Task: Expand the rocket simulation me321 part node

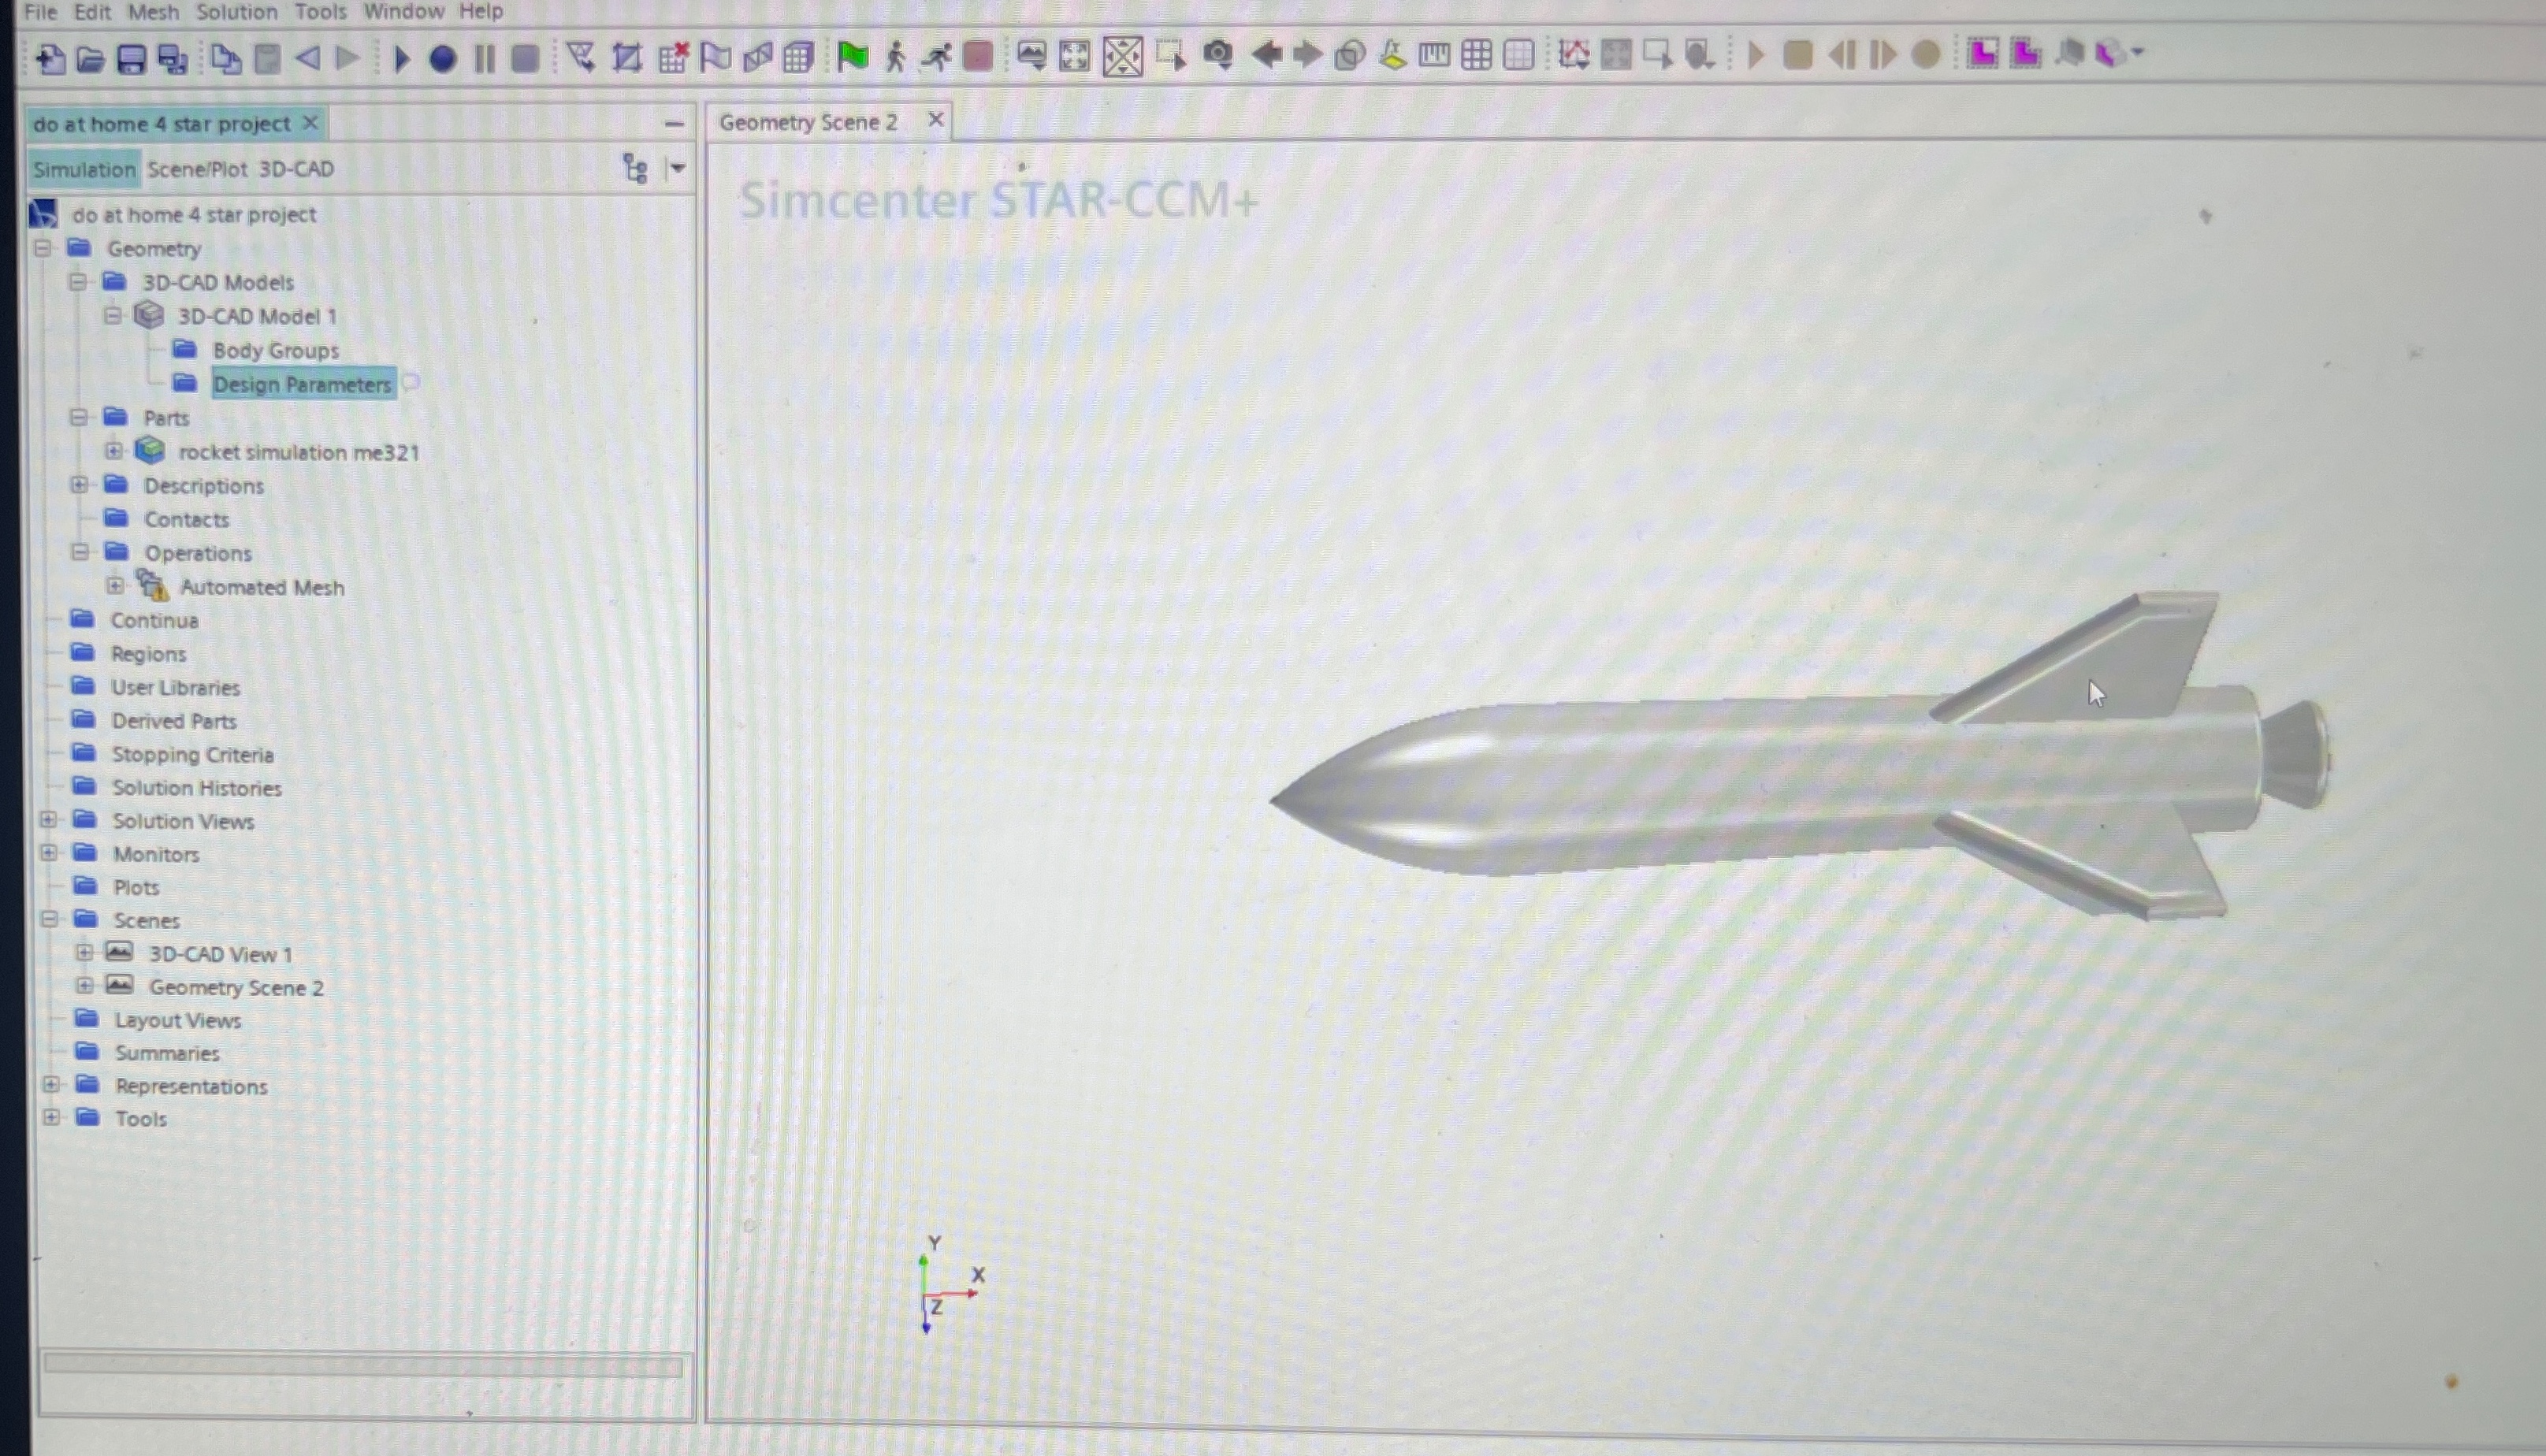Action: pyautogui.click(x=114, y=451)
